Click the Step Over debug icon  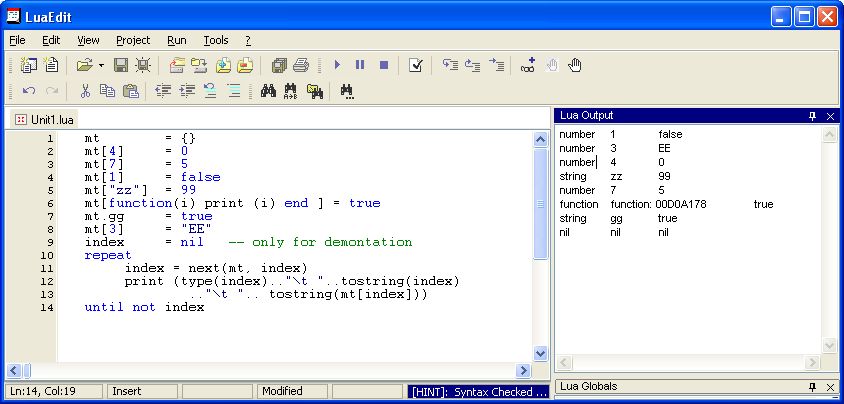[473, 66]
